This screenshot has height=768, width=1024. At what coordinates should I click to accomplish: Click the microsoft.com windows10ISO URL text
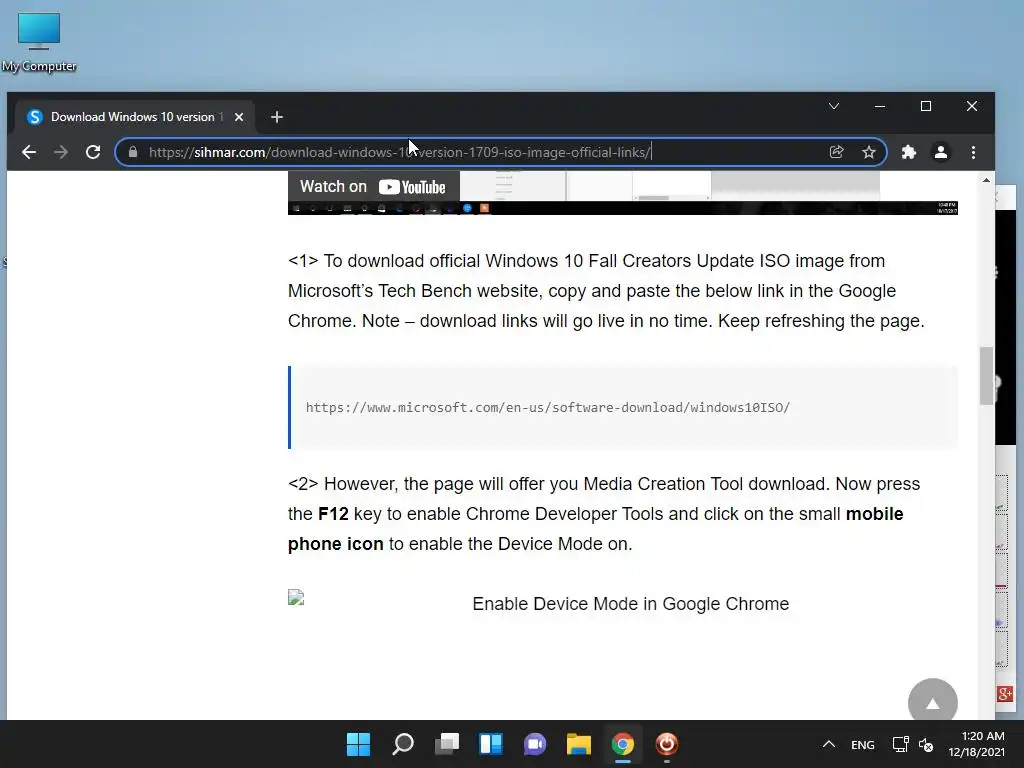point(548,408)
